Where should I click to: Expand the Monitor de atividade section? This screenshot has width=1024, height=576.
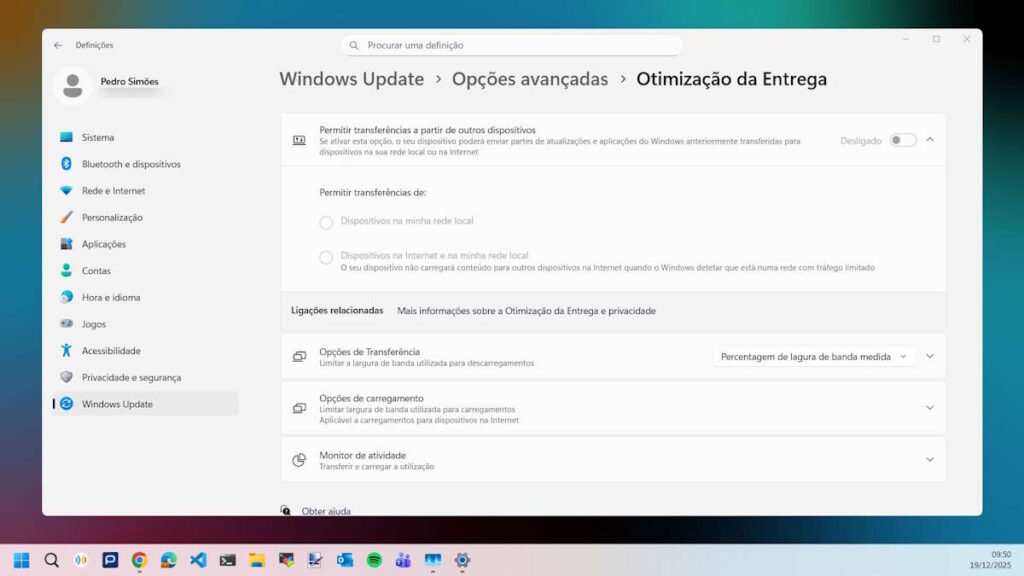[x=929, y=459]
